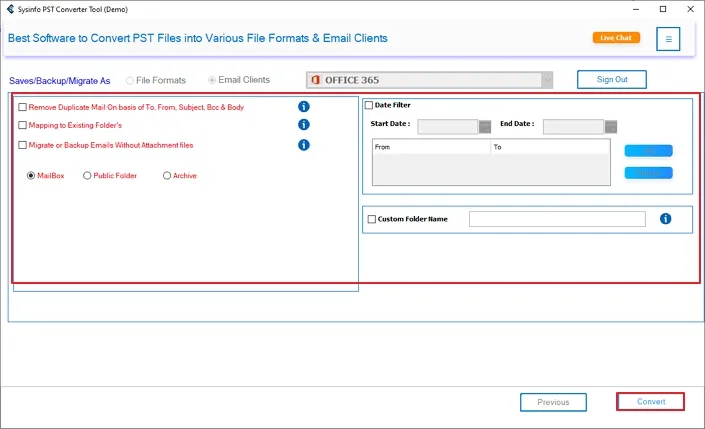
Task: Click the From column header
Action: 432,147
